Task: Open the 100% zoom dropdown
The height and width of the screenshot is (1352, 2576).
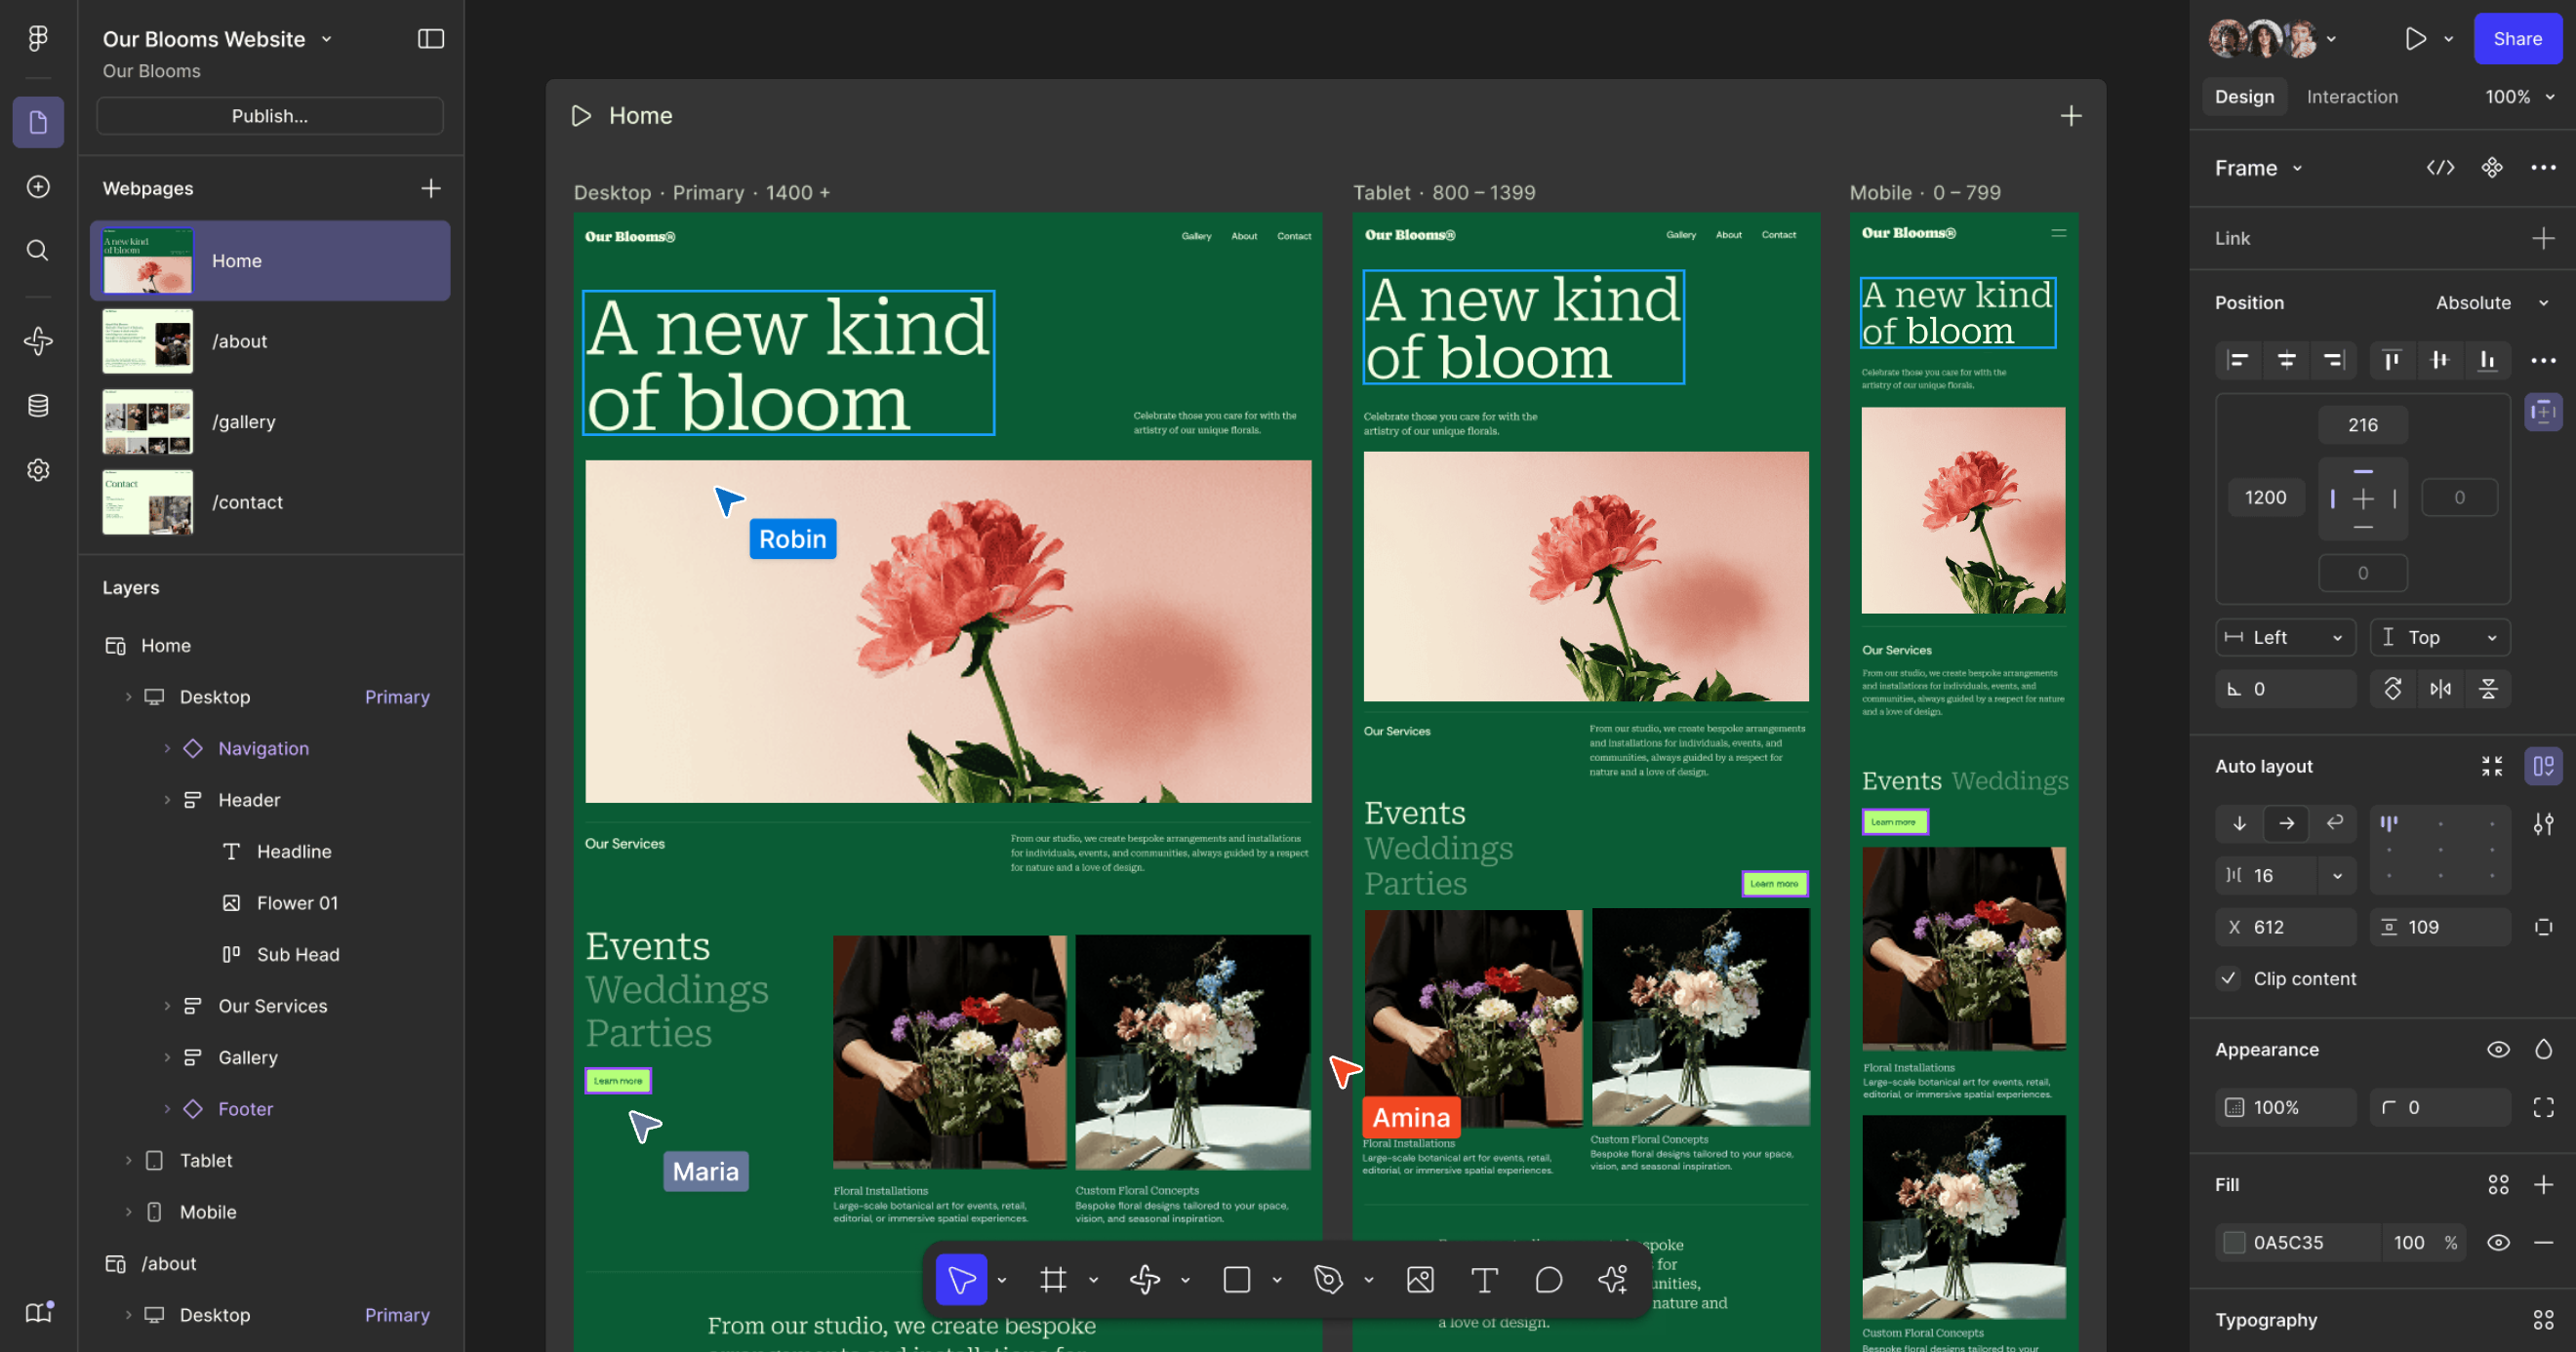Action: tap(2519, 96)
